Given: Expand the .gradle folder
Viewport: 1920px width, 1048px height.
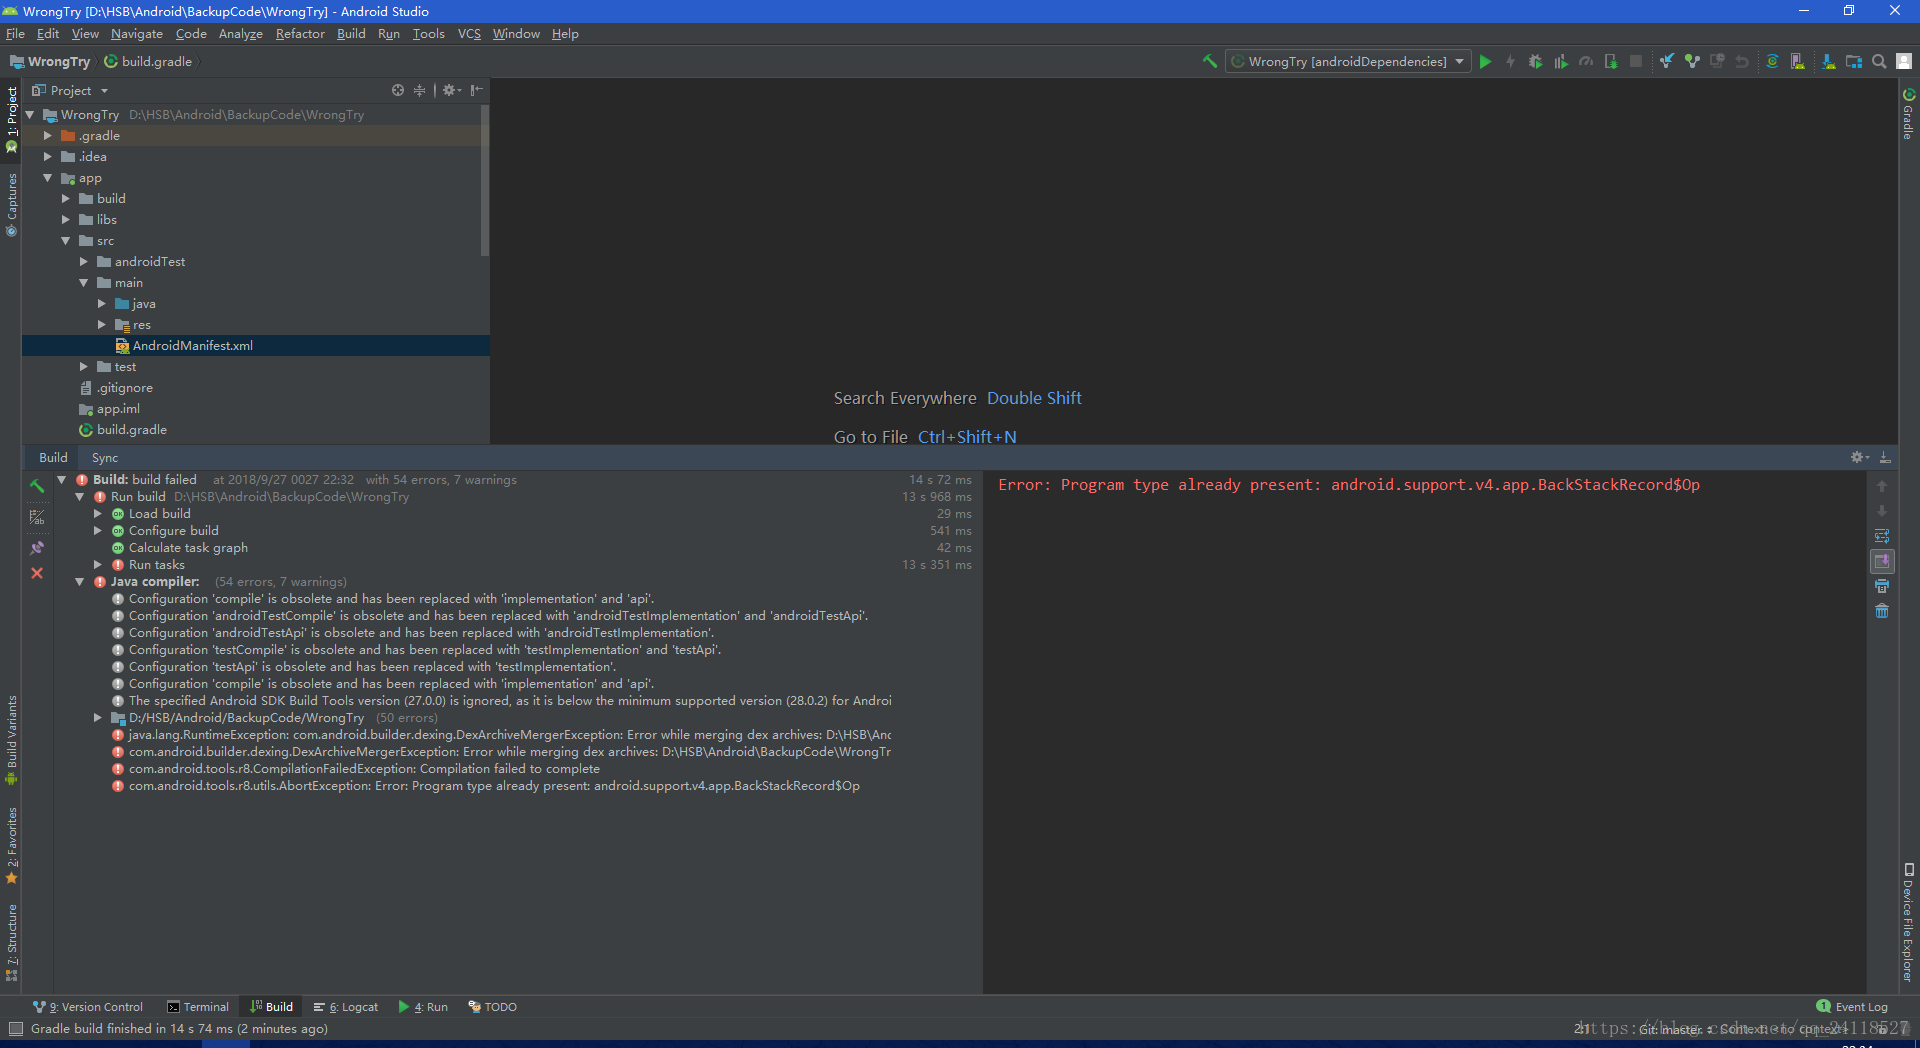Looking at the screenshot, I should coord(47,135).
